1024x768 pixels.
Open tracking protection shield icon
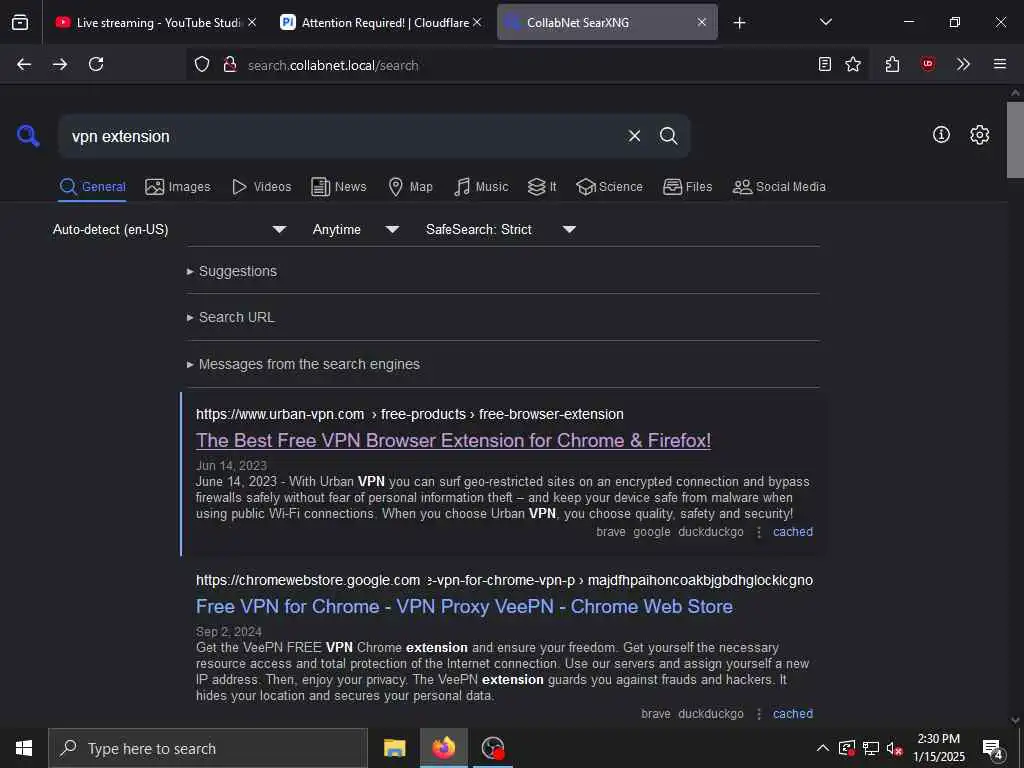pos(202,64)
